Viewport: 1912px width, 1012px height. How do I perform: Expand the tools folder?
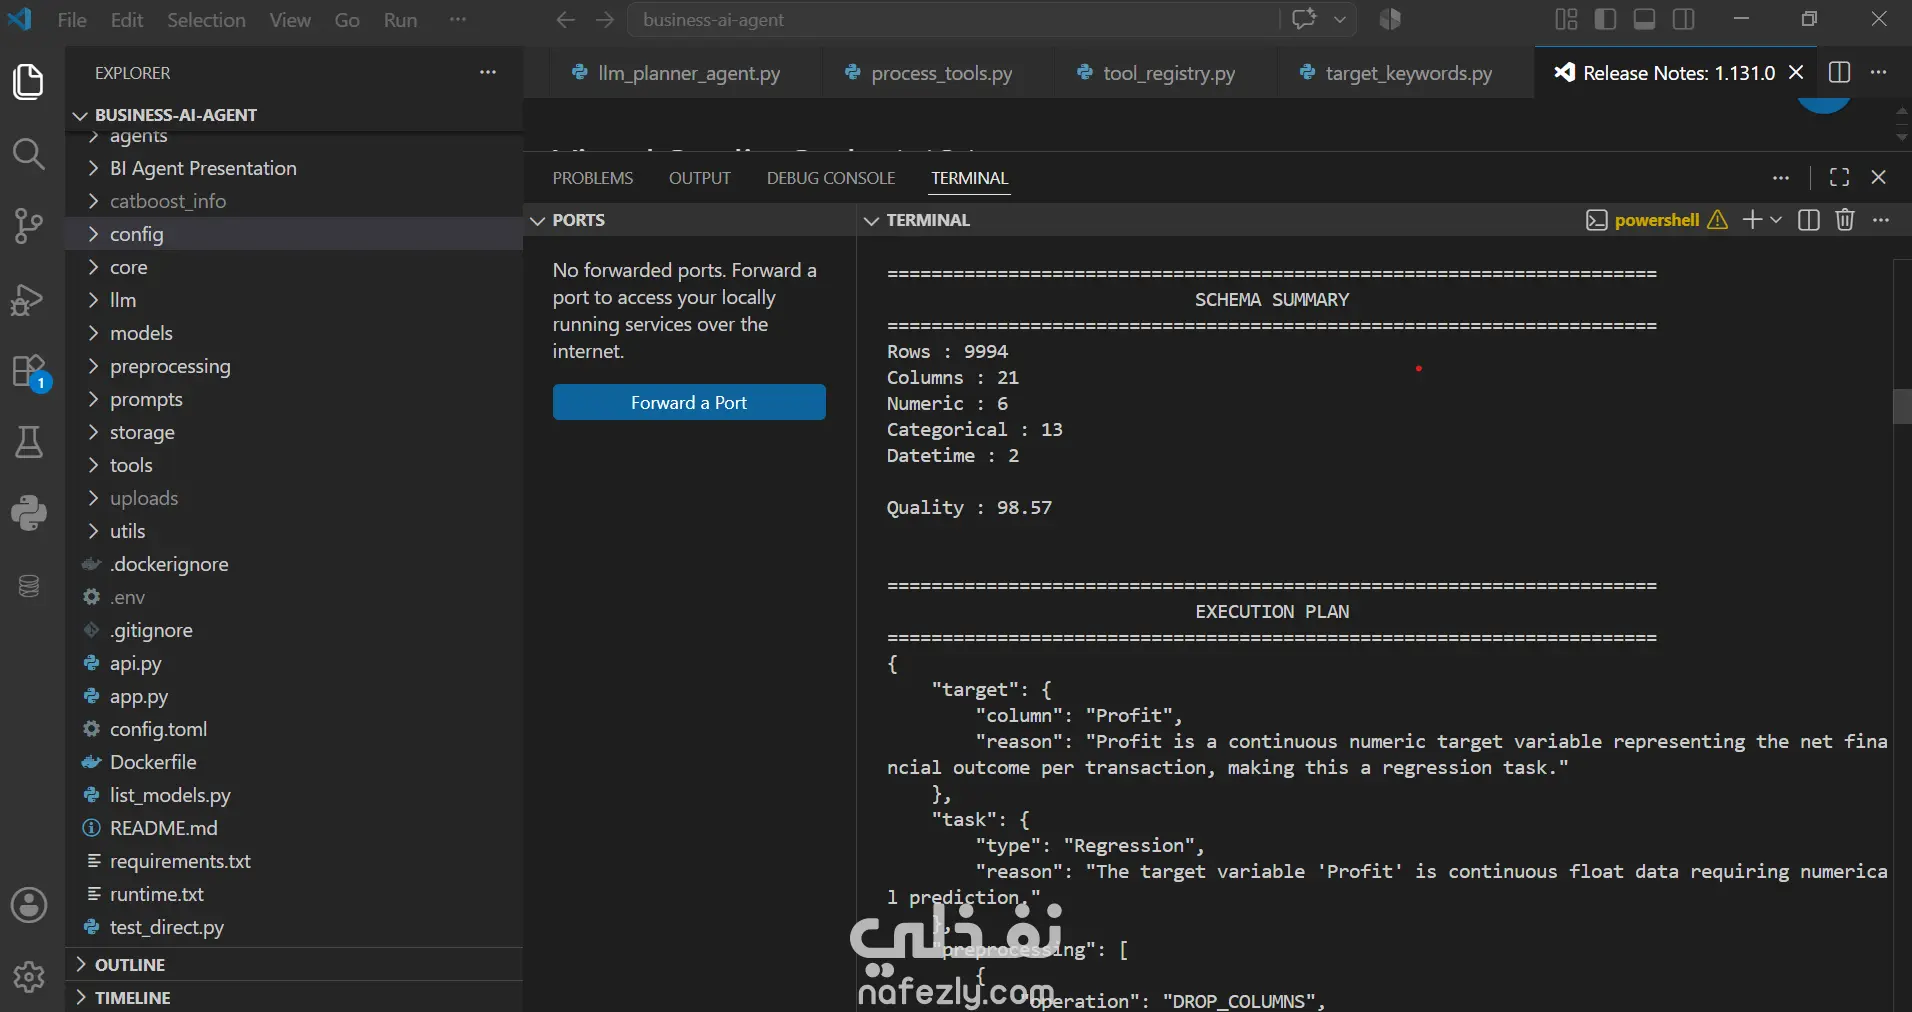point(131,465)
